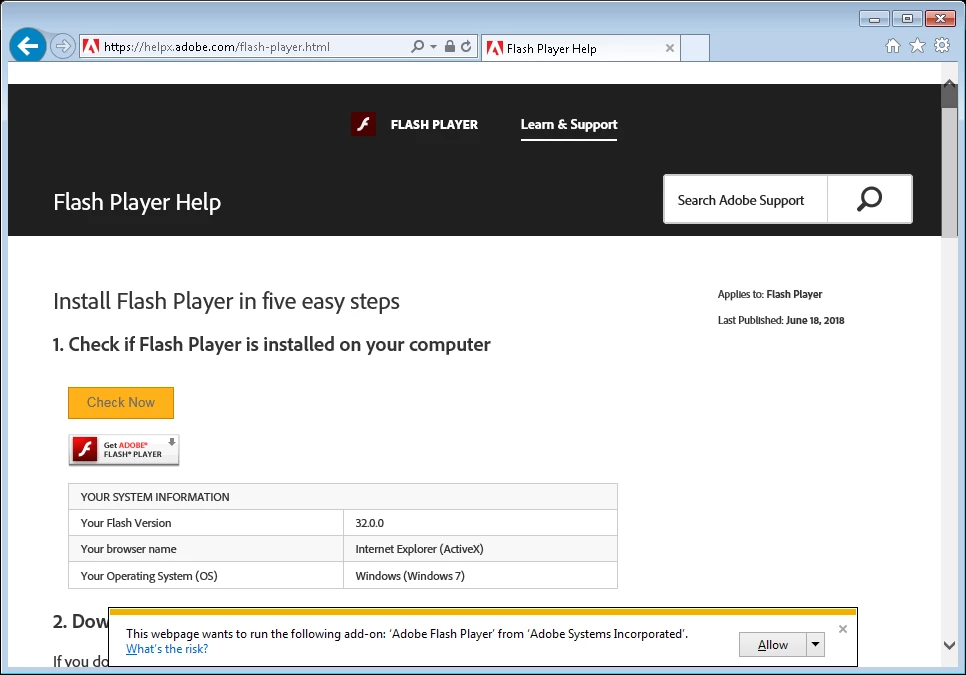Viewport: 966px width, 675px height.
Task: Click the YOUR SYSTEM INFORMATION header
Action: click(155, 497)
